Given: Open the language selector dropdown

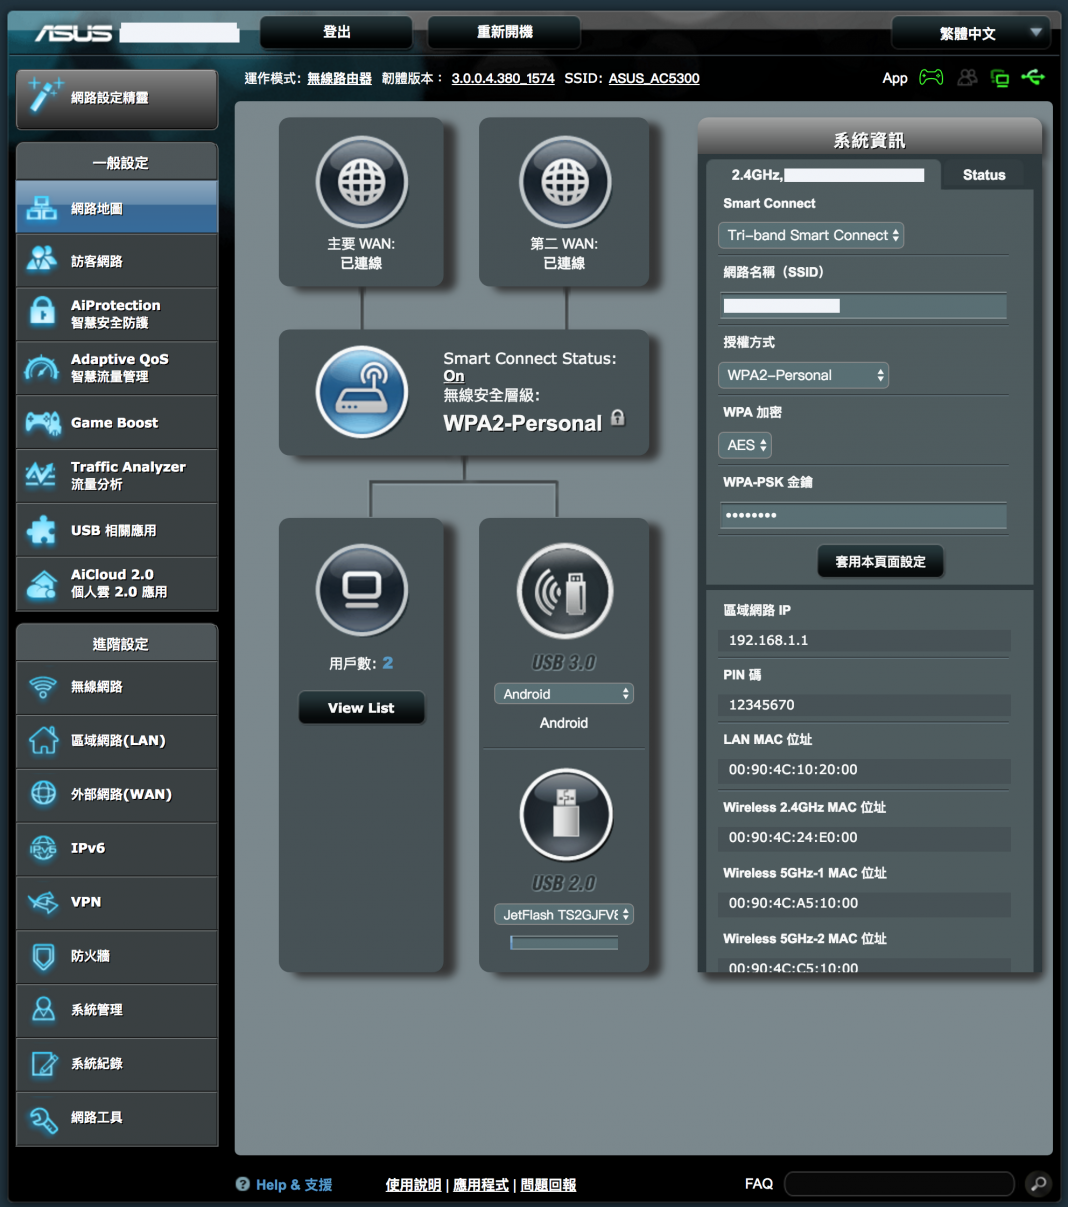Looking at the screenshot, I should tap(971, 33).
